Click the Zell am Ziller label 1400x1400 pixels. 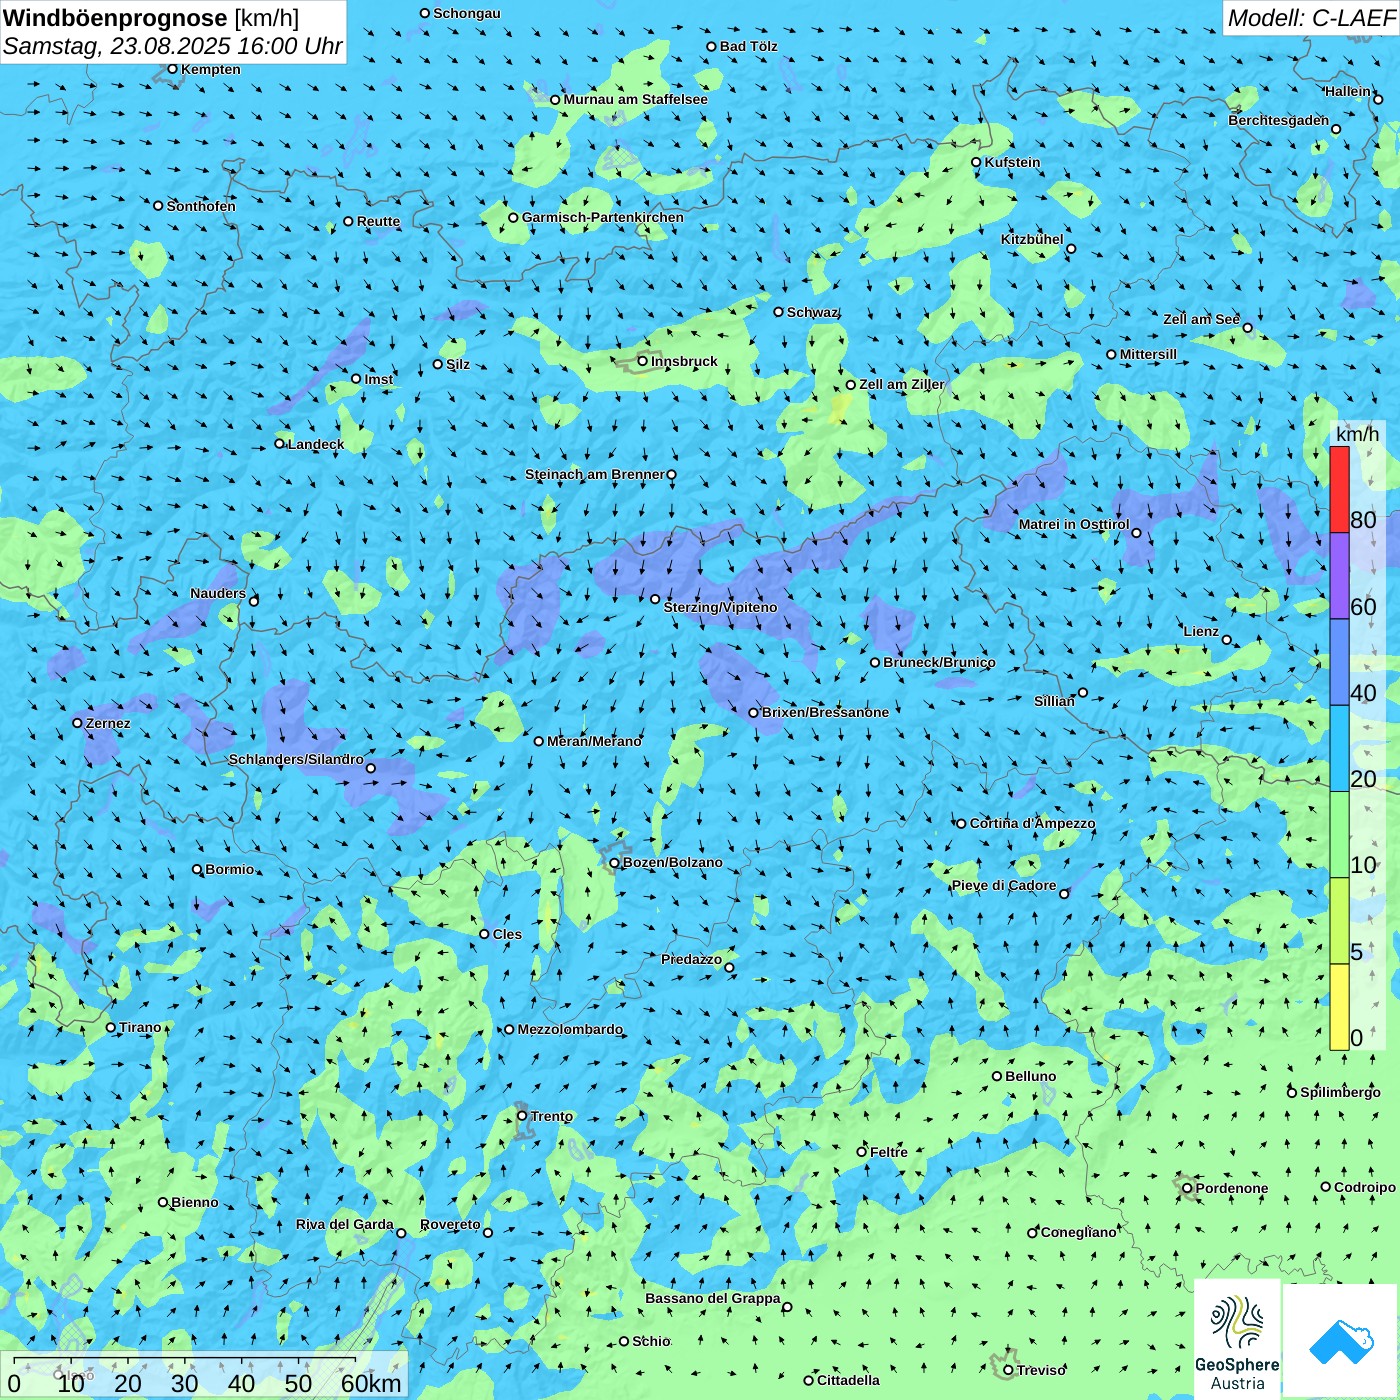pyautogui.click(x=901, y=384)
